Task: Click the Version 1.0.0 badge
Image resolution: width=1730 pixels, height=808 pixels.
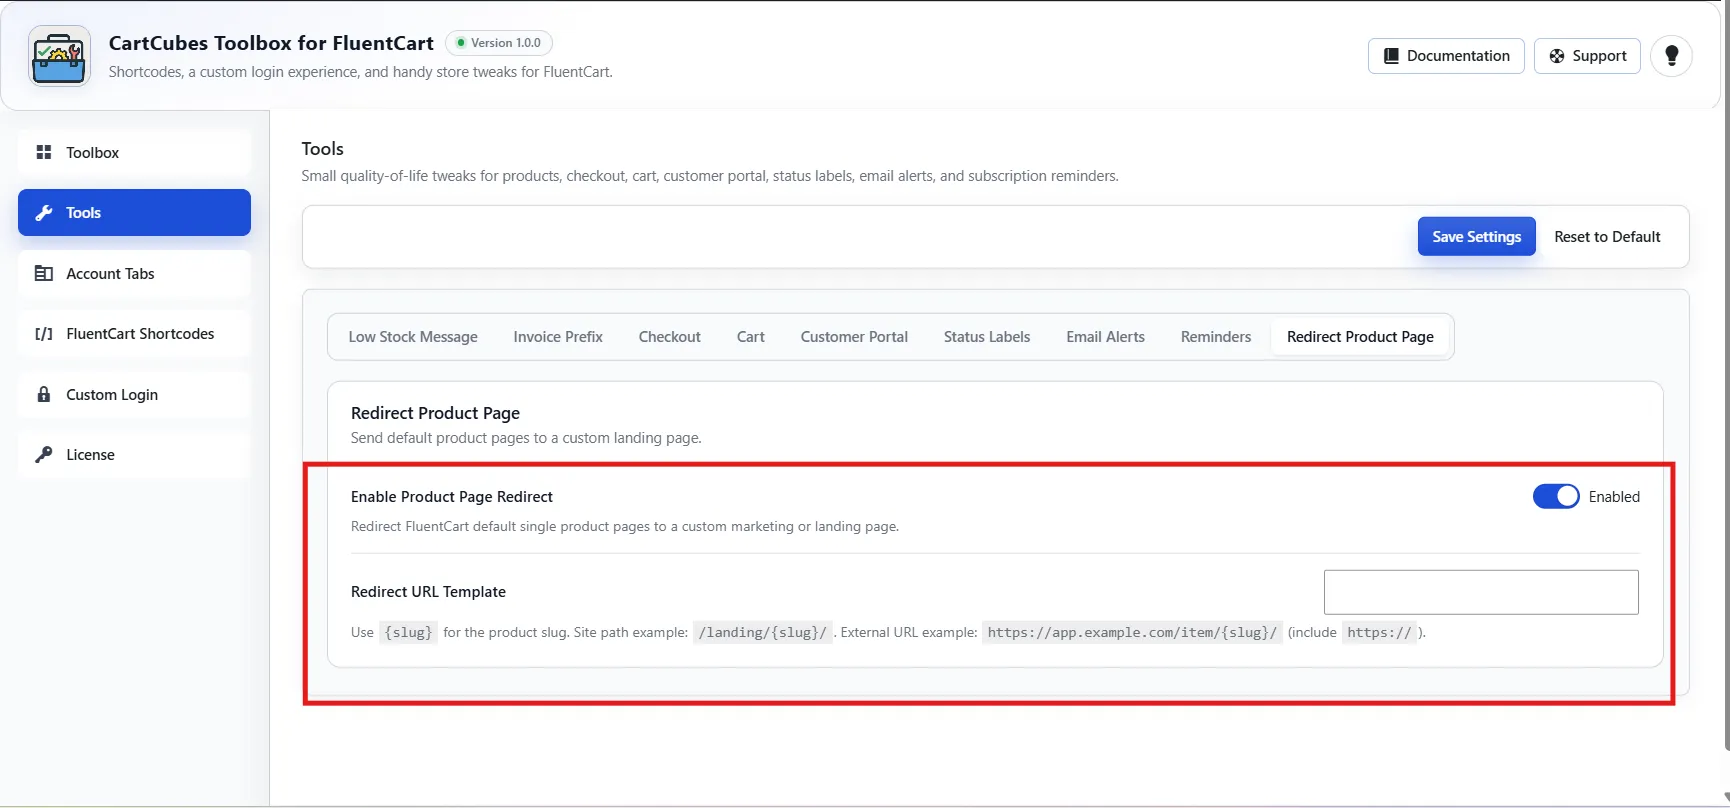Action: point(499,43)
